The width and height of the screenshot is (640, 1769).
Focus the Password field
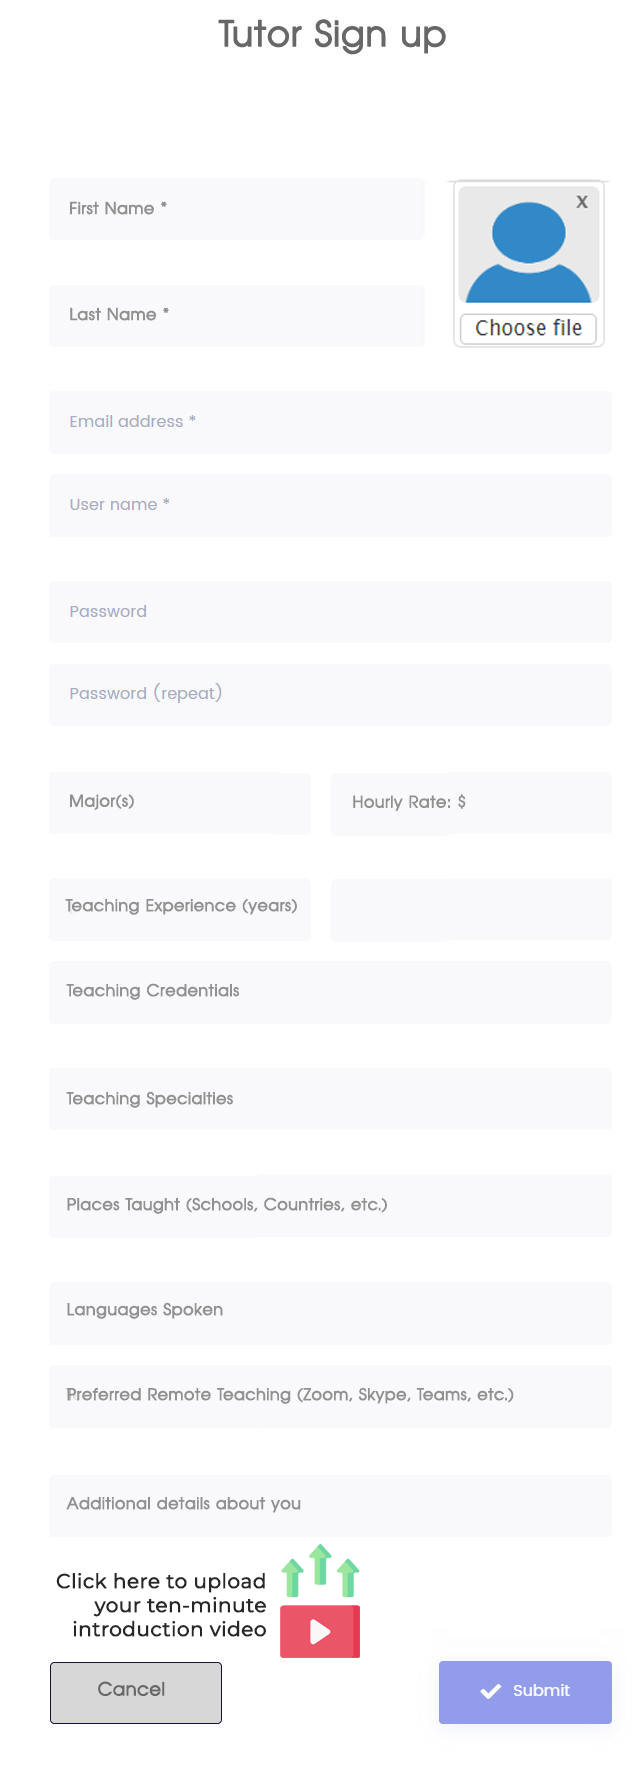(330, 612)
